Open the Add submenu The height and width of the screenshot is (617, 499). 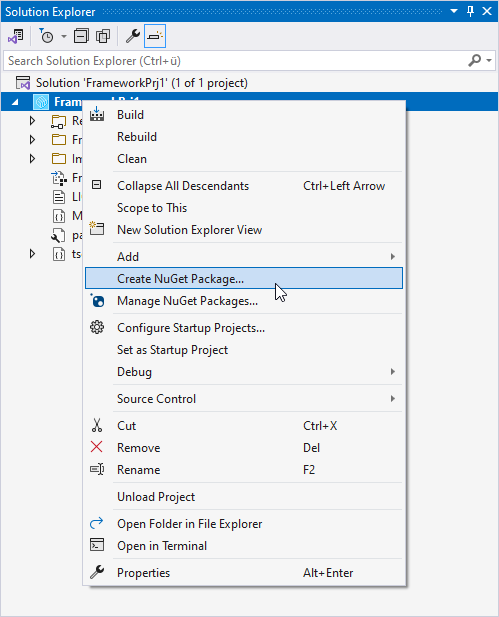[x=244, y=257]
